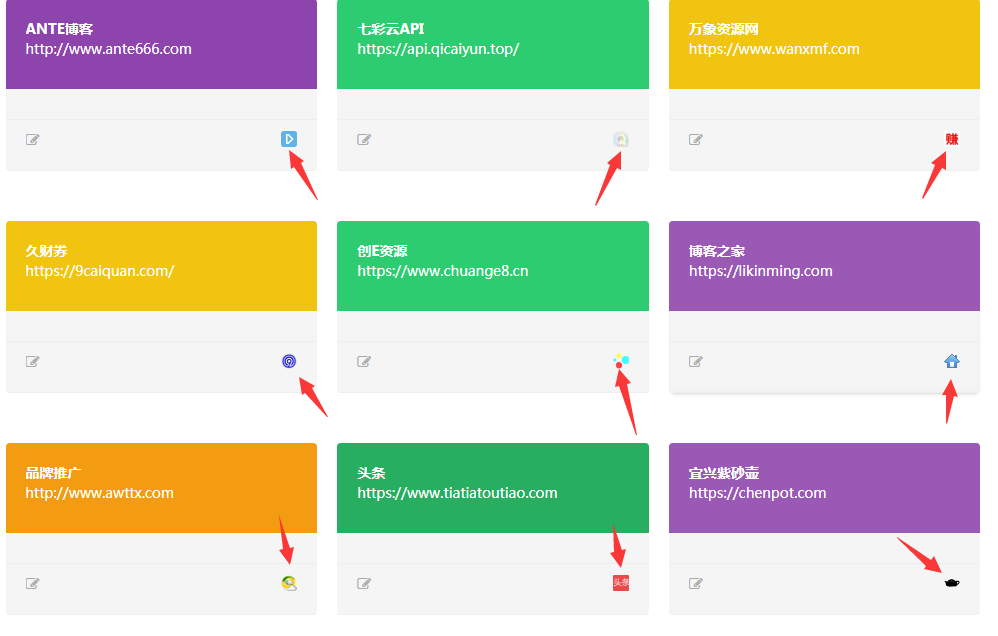
Task: Click the ANTE博客 blue play favicon
Action: (x=289, y=140)
